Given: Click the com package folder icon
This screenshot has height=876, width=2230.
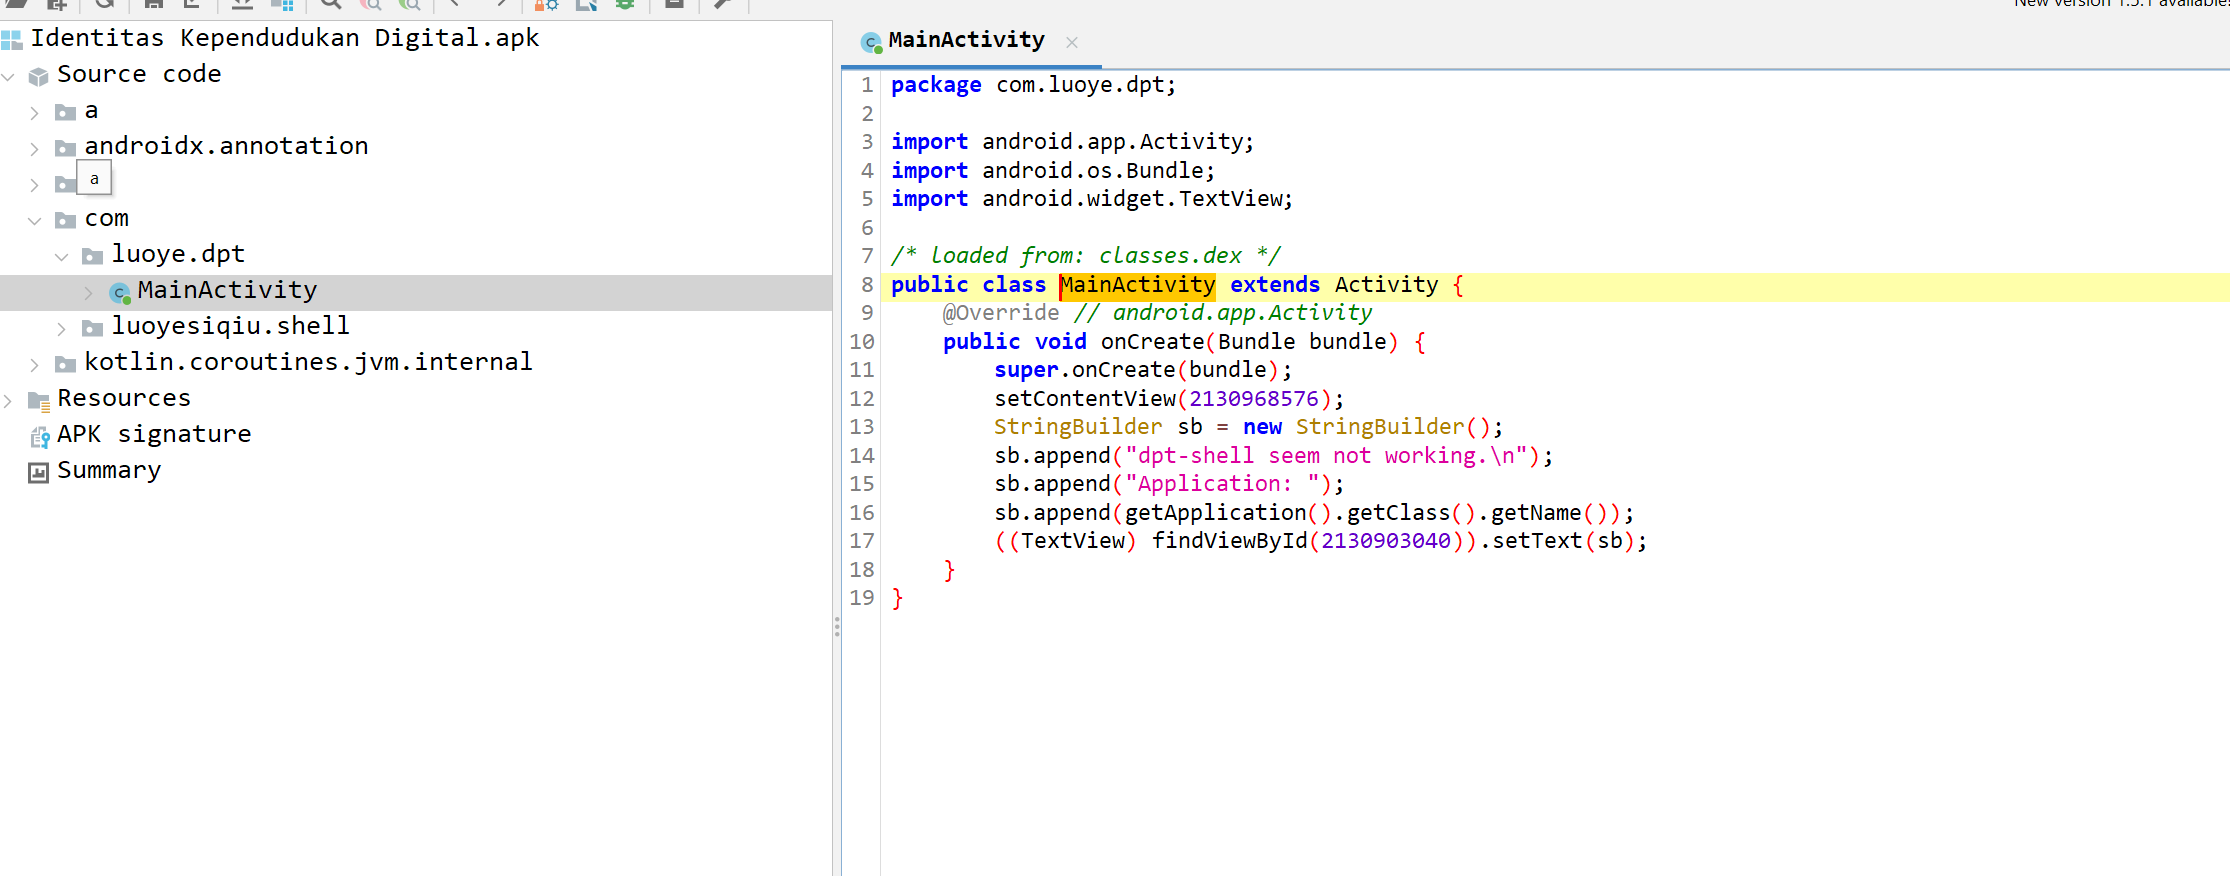Looking at the screenshot, I should pyautogui.click(x=66, y=220).
